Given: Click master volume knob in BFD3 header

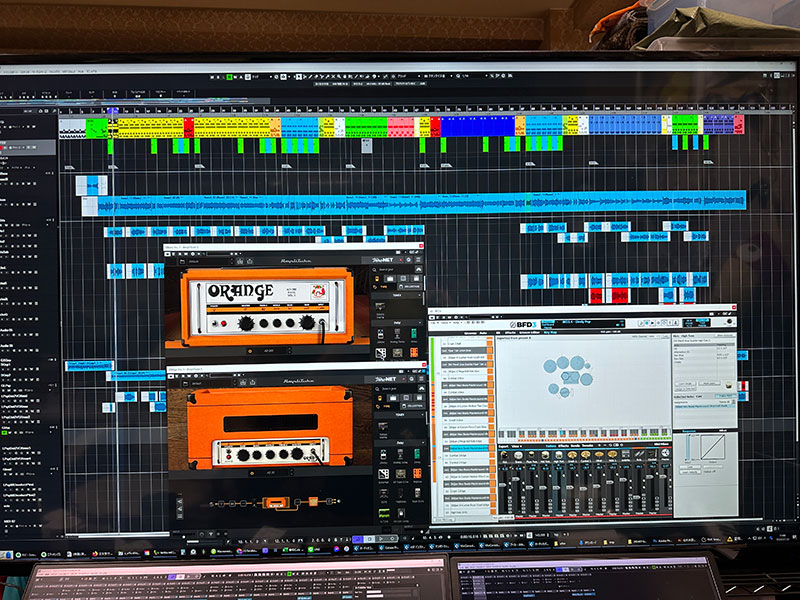Looking at the screenshot, I should [x=729, y=322].
